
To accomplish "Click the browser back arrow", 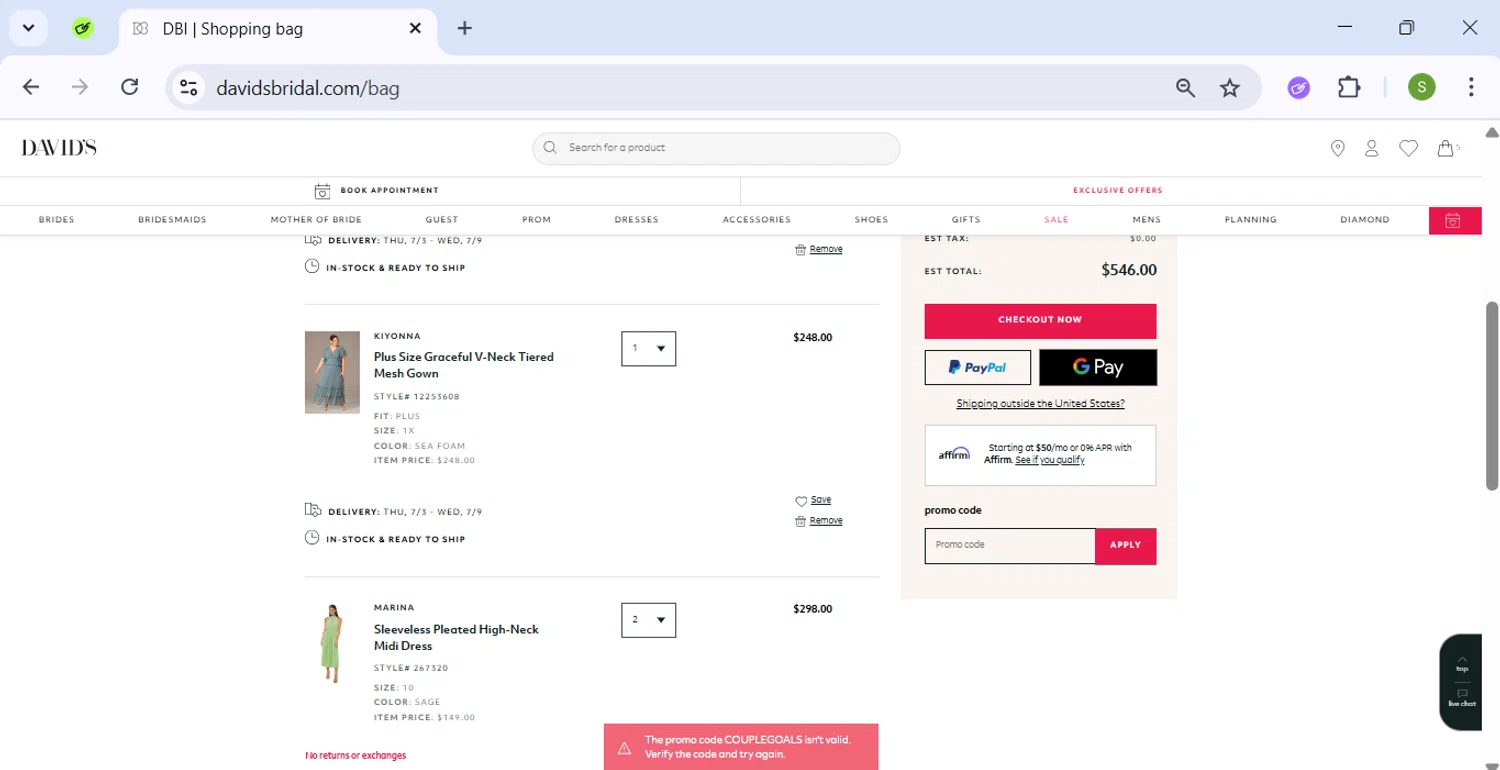I will coord(31,87).
